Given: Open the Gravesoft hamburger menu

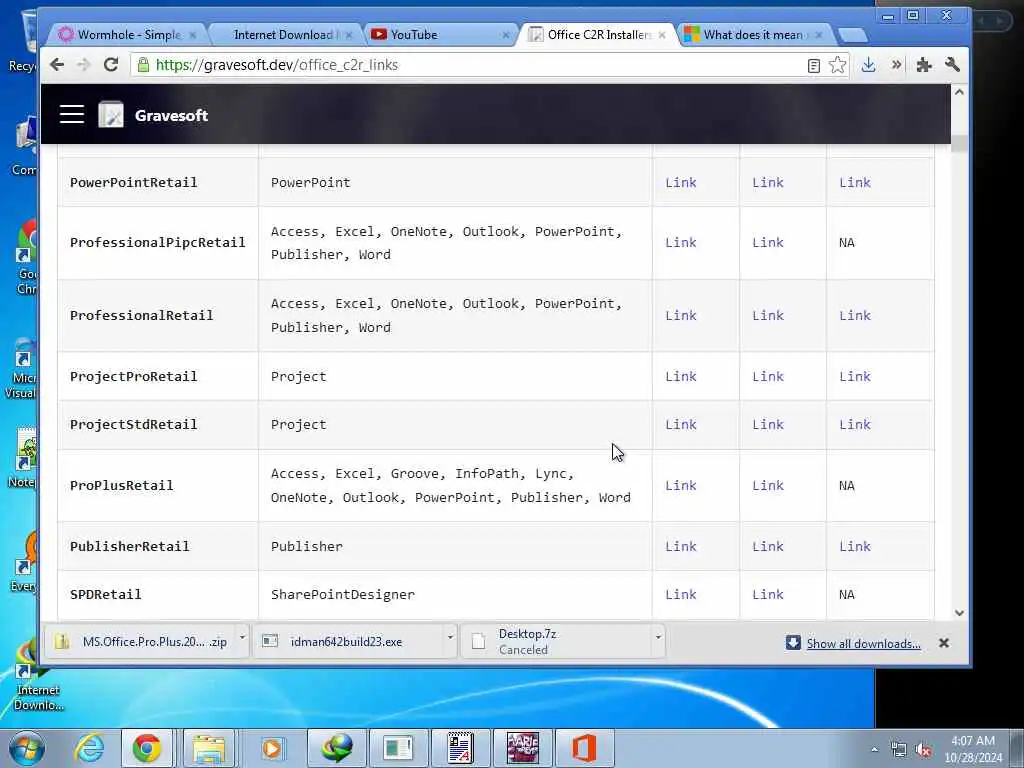Looking at the screenshot, I should click(x=72, y=114).
